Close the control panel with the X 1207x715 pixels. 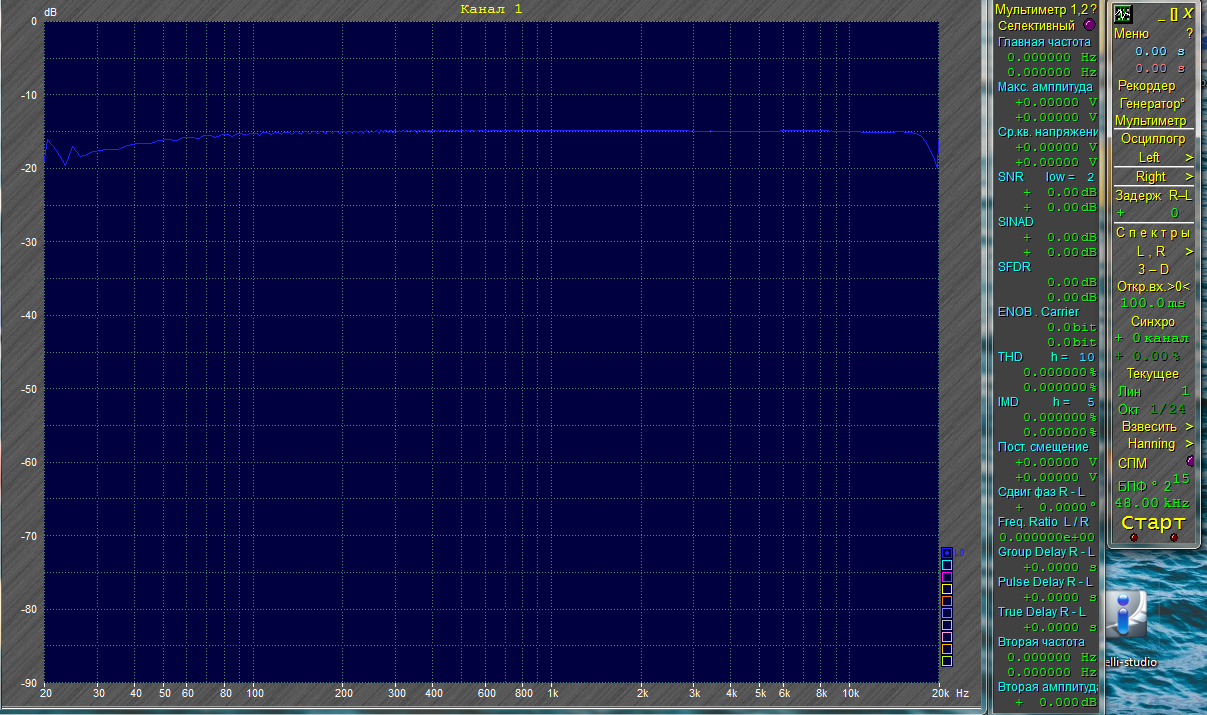tap(1188, 14)
